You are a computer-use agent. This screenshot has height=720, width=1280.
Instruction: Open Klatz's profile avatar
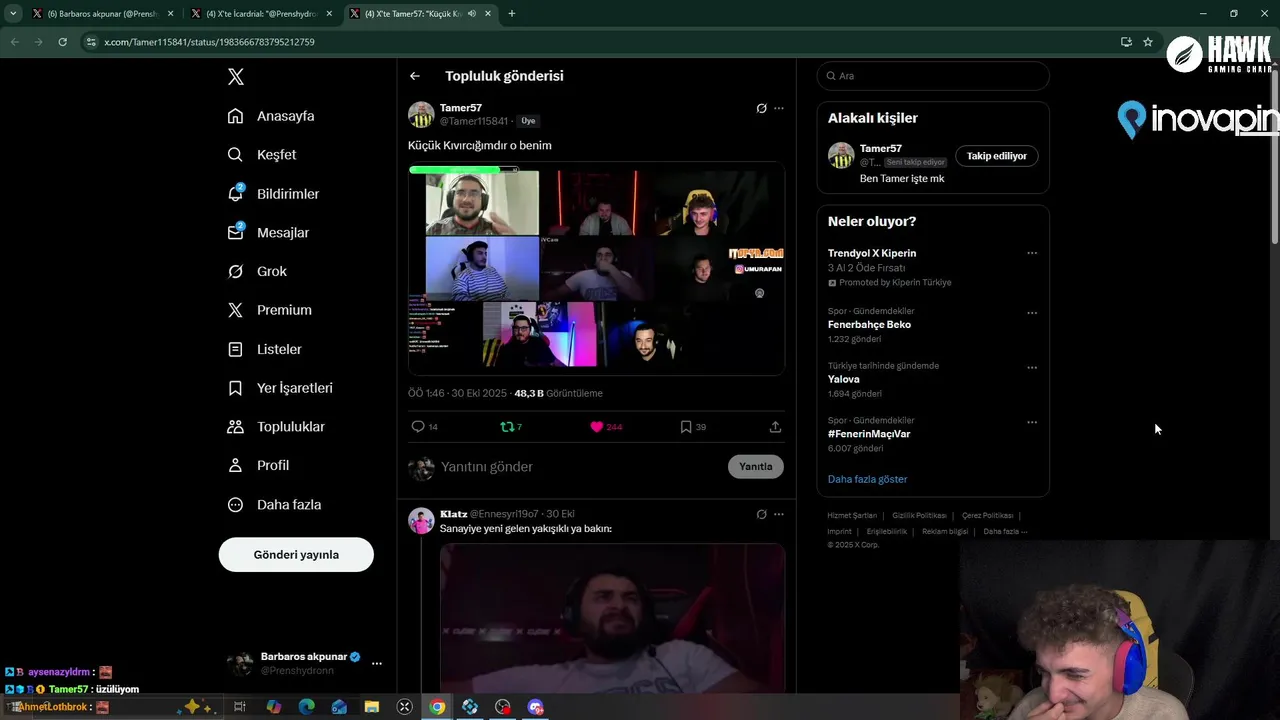[x=421, y=520]
